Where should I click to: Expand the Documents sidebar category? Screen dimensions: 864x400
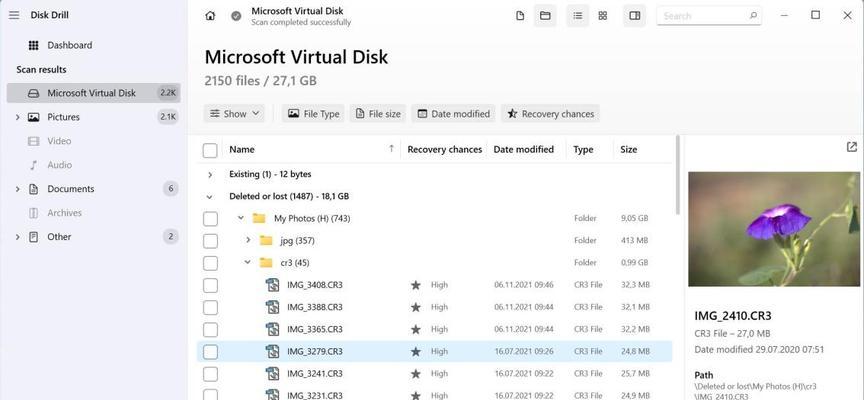(x=17, y=189)
